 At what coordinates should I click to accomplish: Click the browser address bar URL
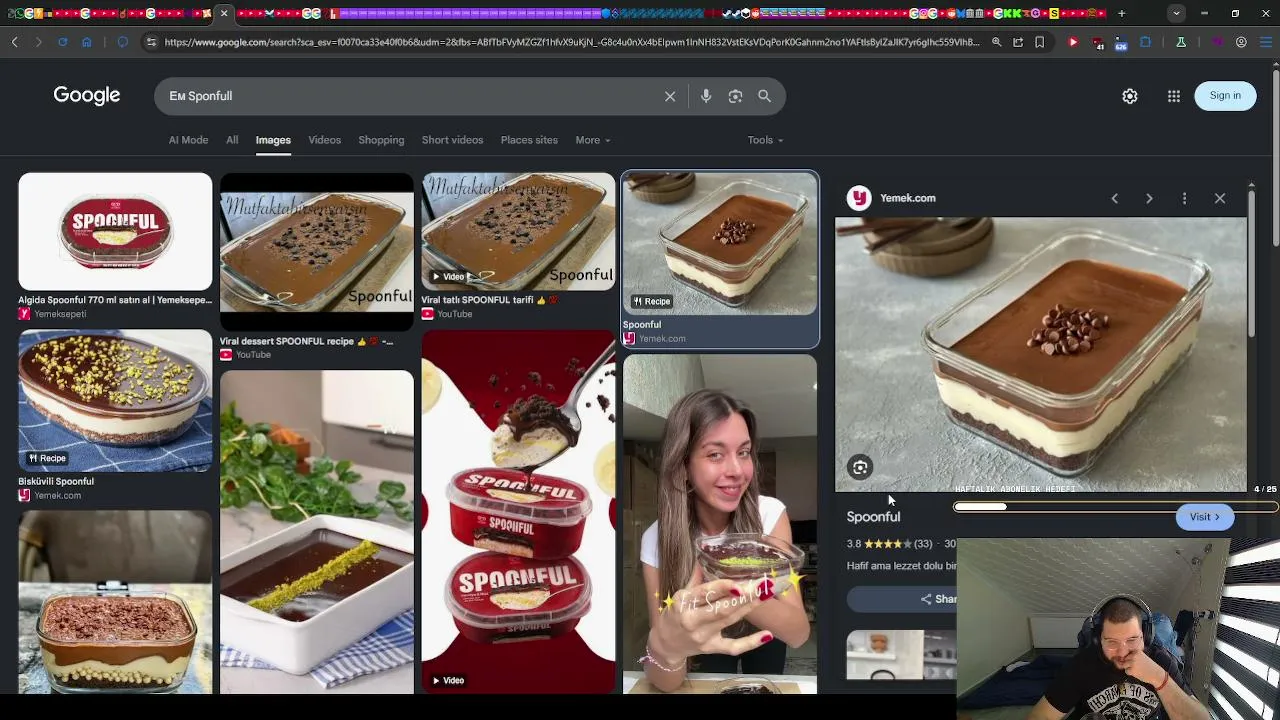[x=572, y=42]
